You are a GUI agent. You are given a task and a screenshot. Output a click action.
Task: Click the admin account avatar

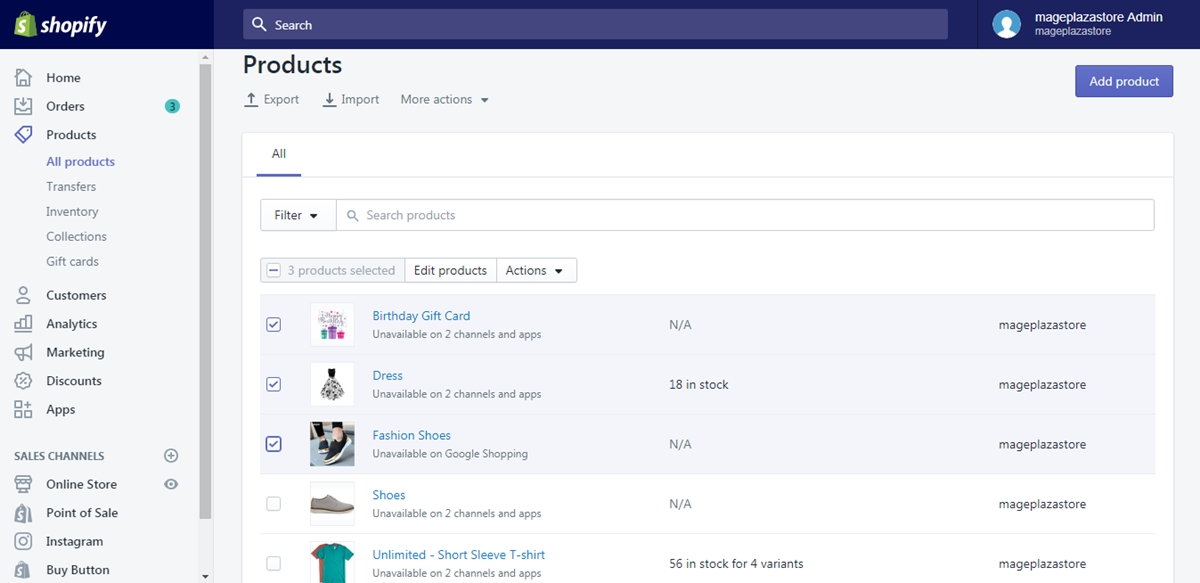click(x=1007, y=24)
